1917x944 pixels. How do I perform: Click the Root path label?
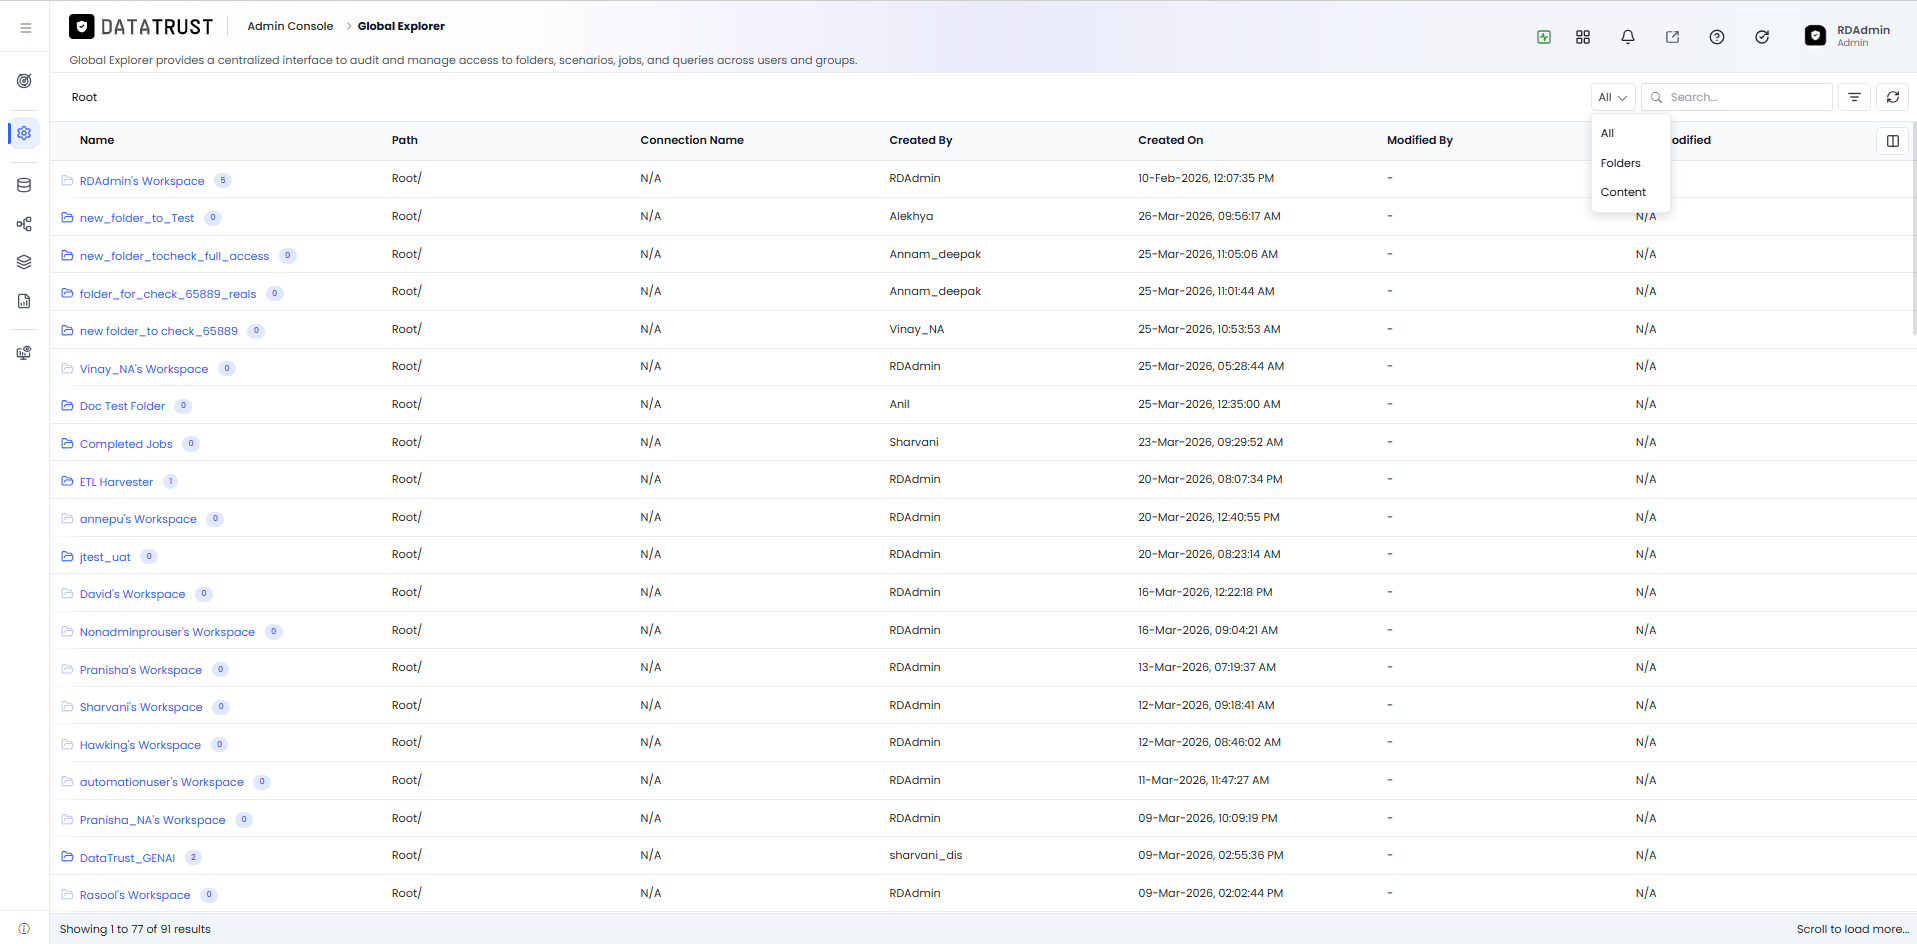pos(84,97)
